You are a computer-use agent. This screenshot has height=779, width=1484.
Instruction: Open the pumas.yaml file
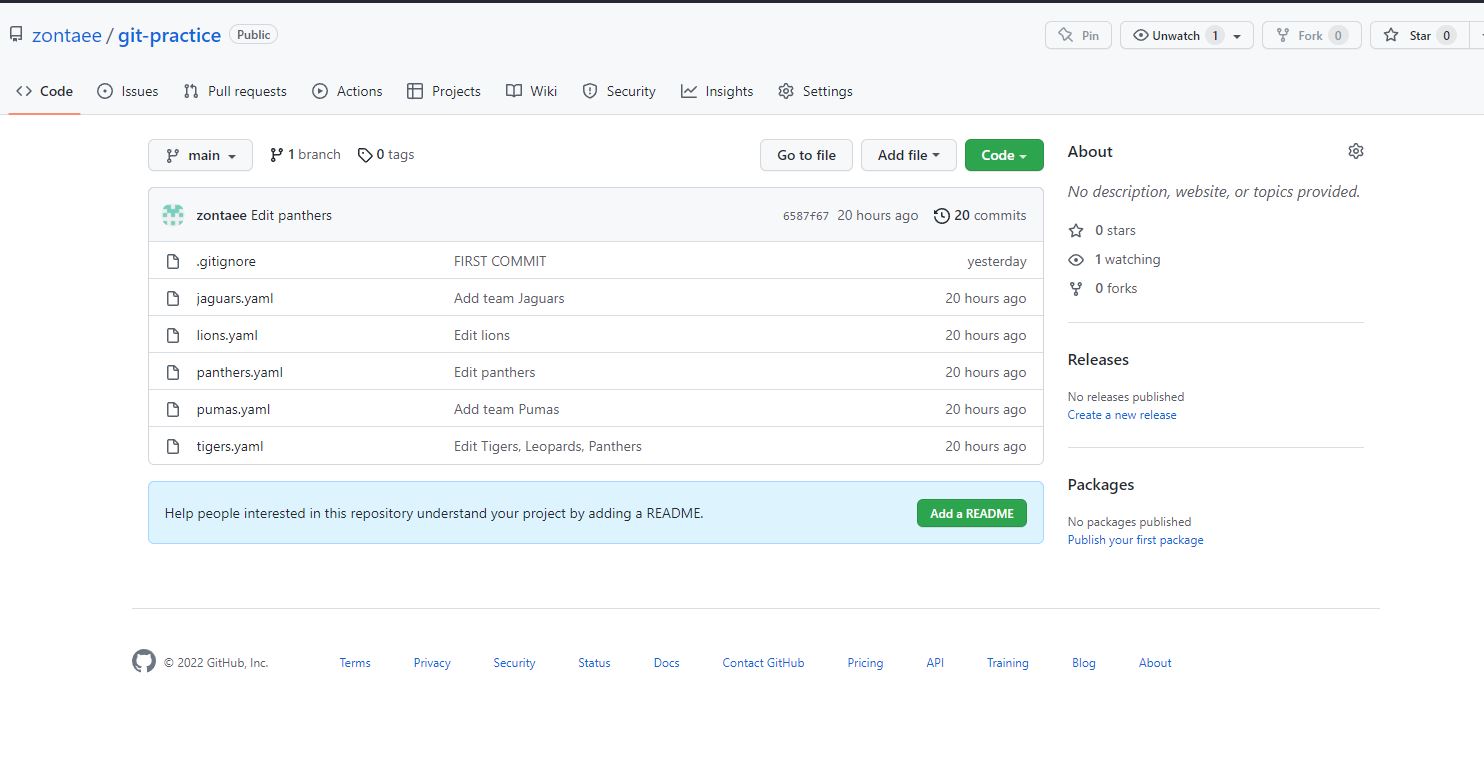(233, 409)
